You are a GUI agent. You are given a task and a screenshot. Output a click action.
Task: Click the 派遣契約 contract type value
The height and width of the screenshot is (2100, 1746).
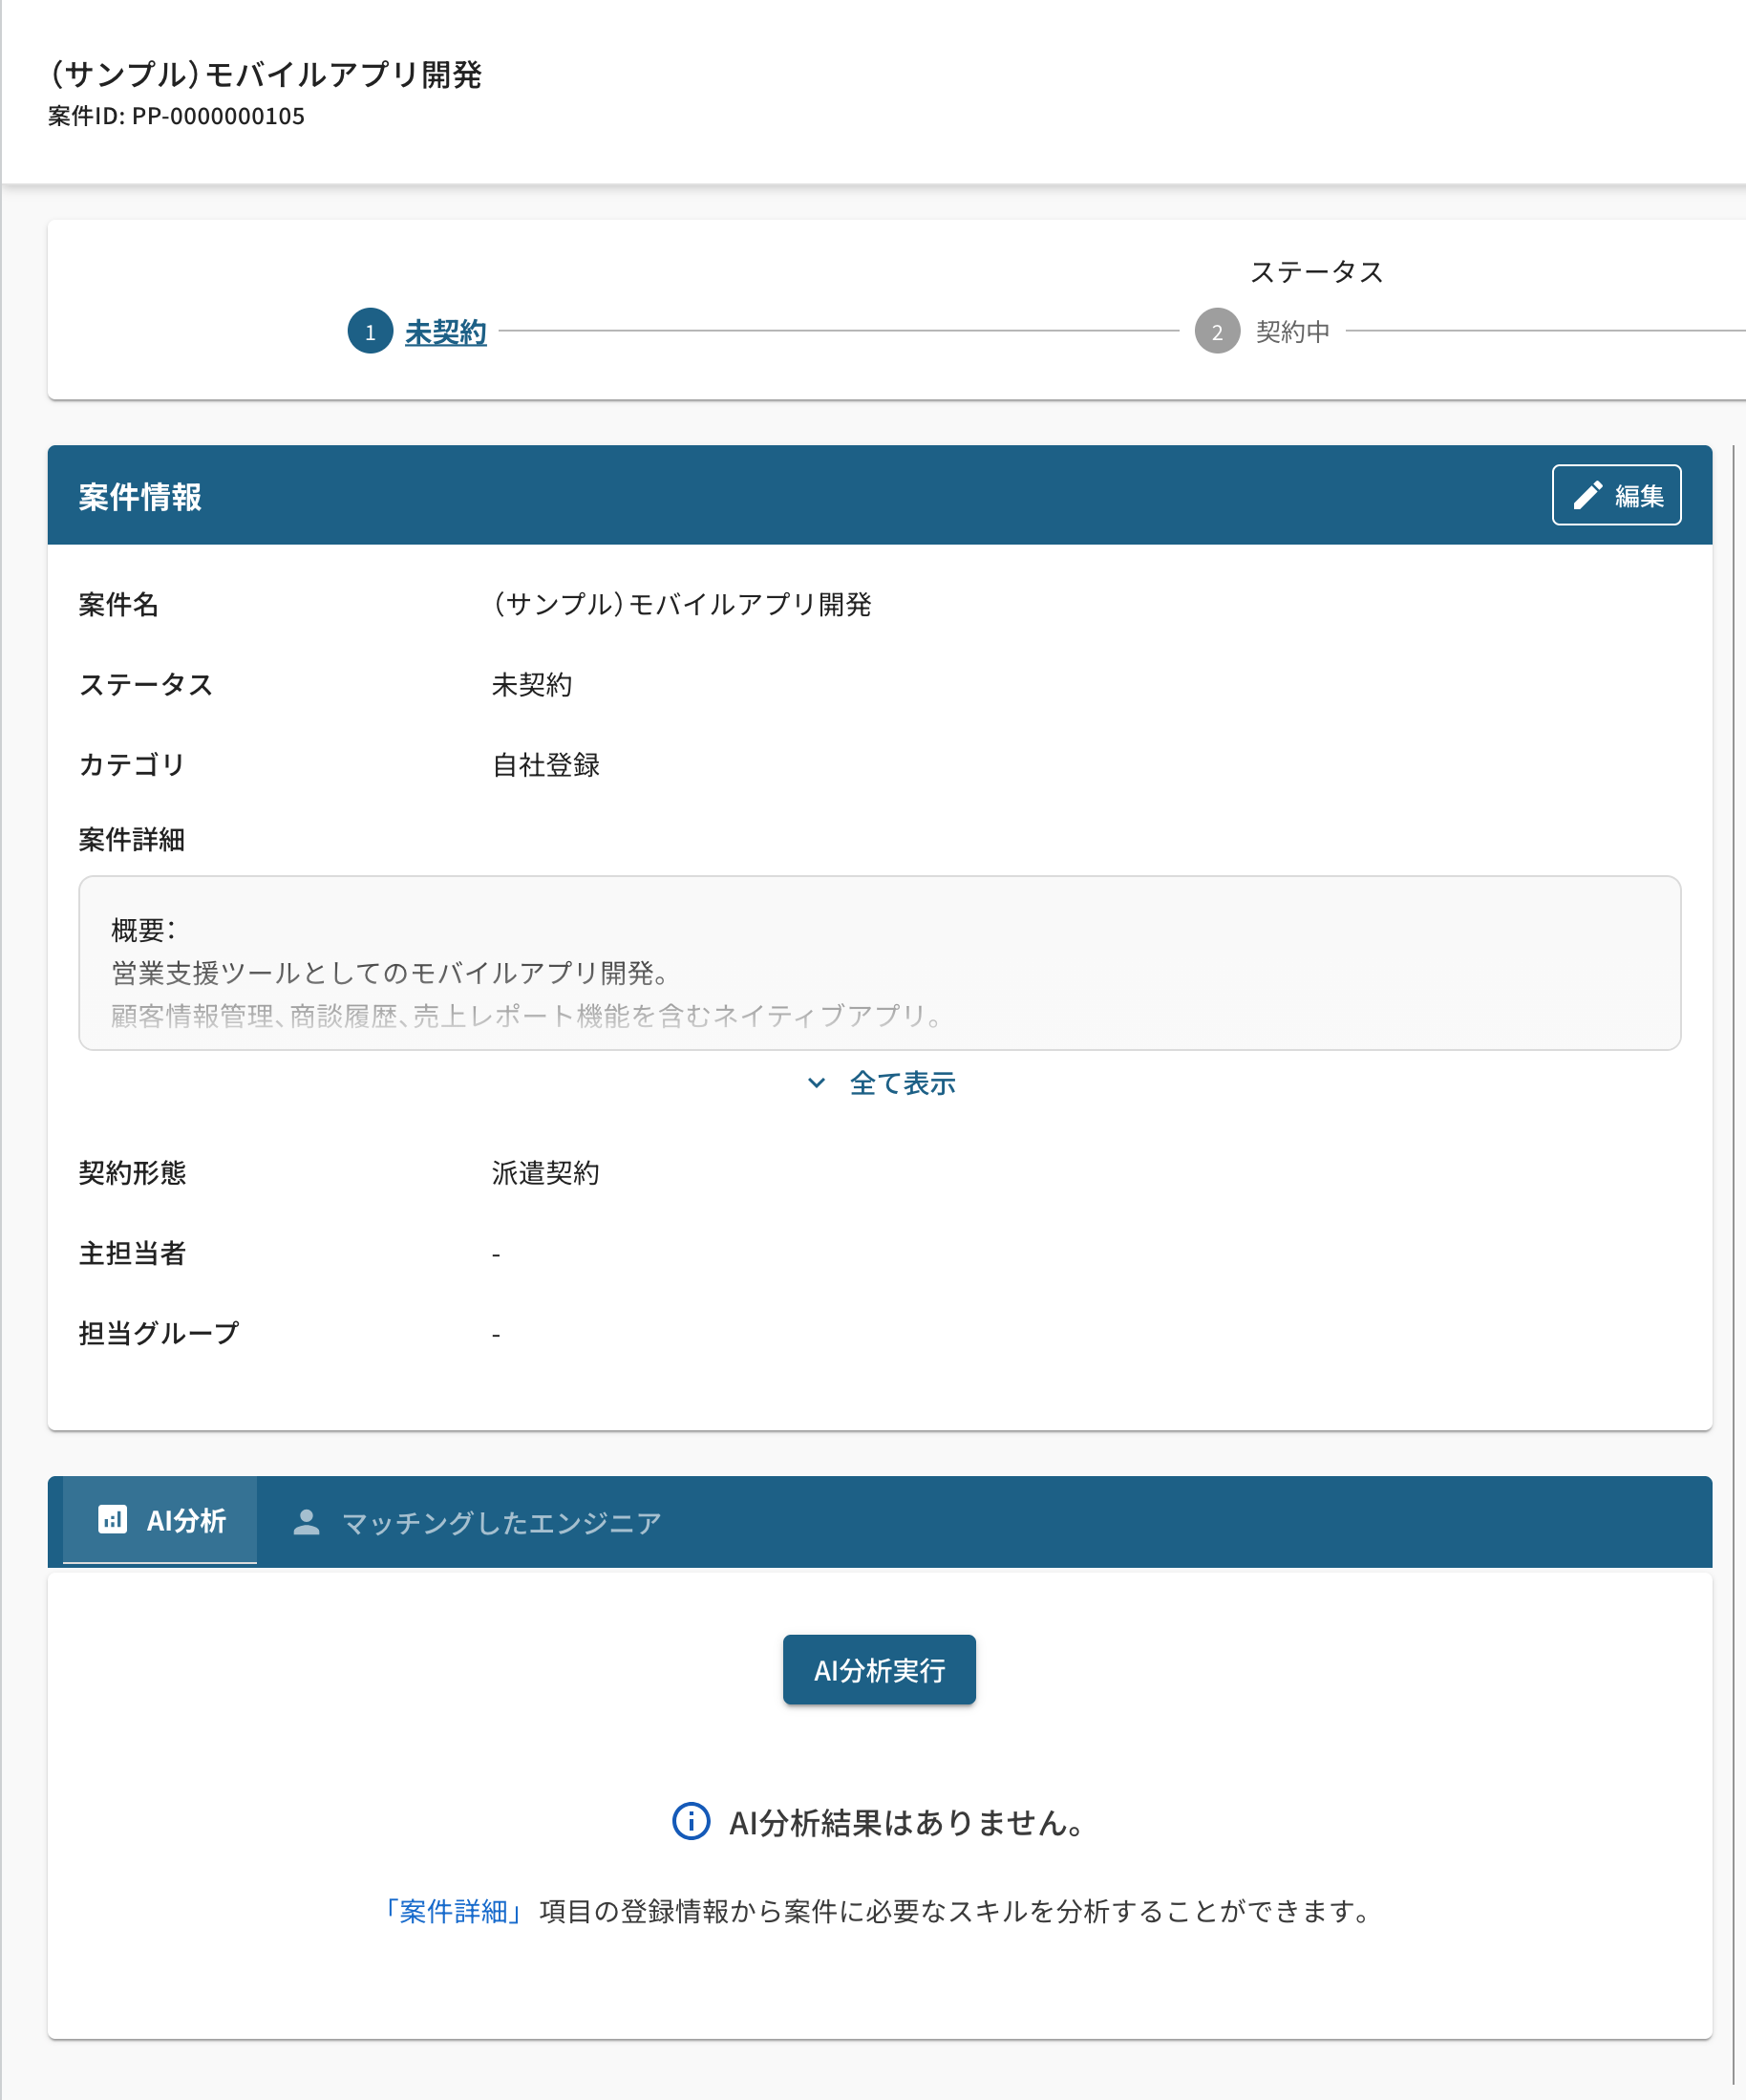tap(545, 1173)
